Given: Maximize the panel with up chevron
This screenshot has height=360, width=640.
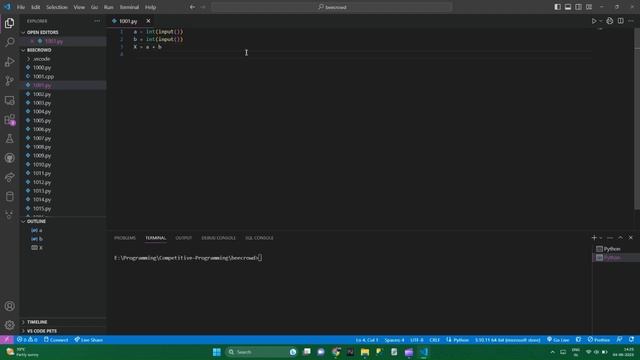Looking at the screenshot, I should coord(620,238).
